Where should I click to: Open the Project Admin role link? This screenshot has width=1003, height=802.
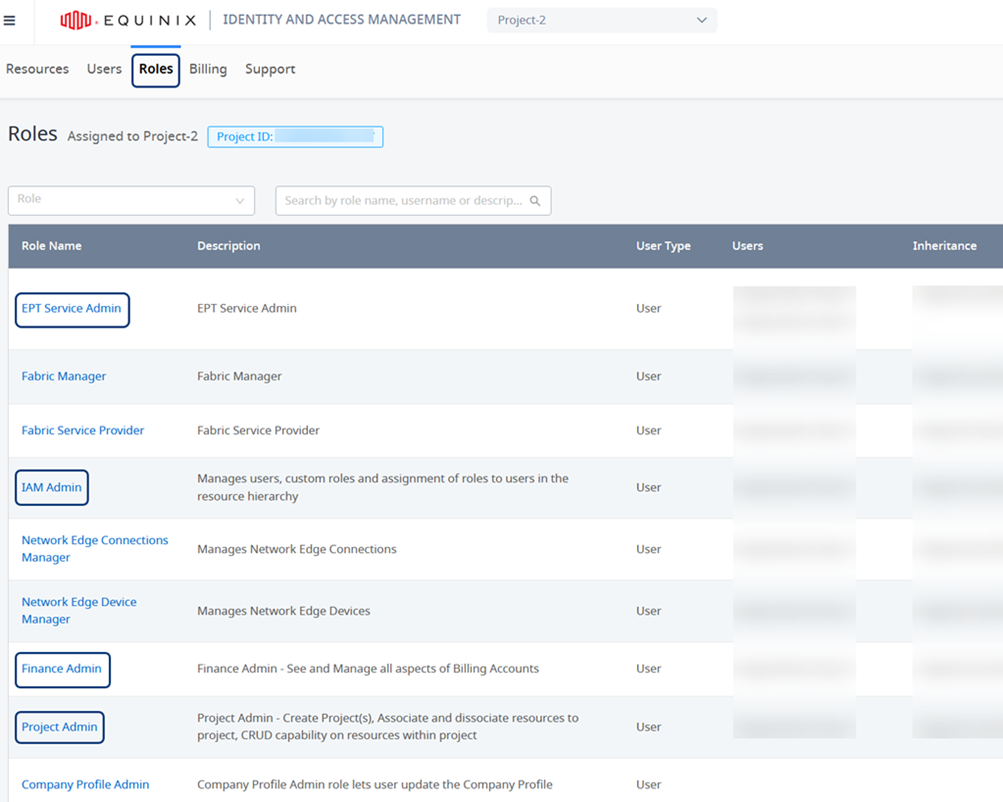point(59,727)
